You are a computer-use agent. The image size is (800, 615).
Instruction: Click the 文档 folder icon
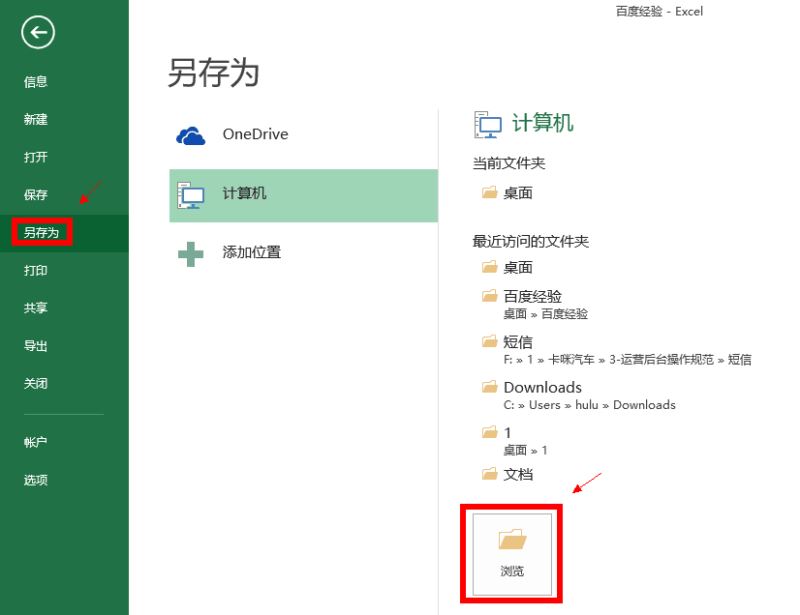coord(490,474)
